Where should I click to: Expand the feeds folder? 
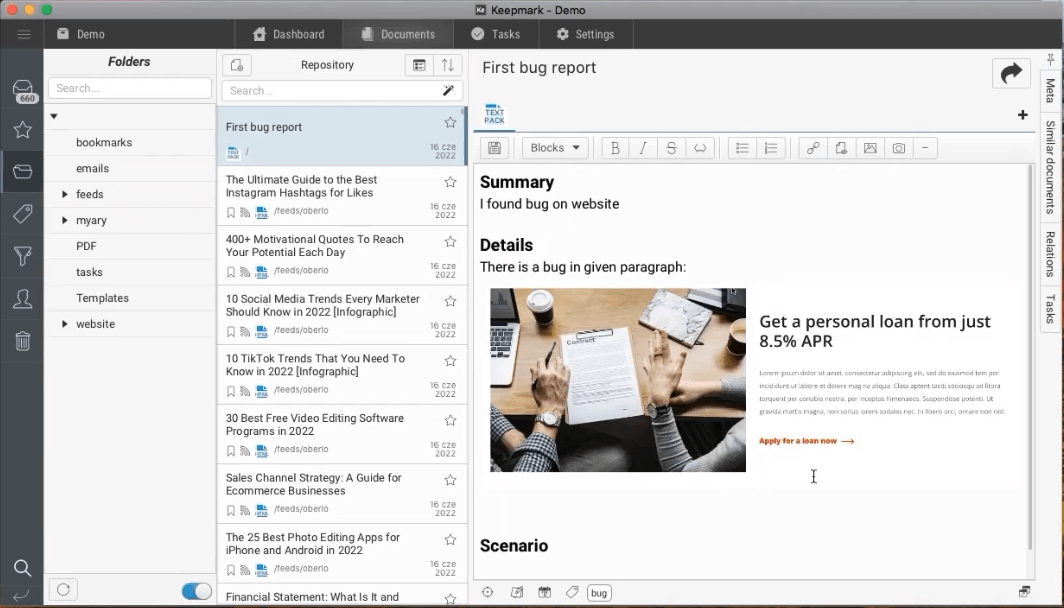pyautogui.click(x=65, y=194)
